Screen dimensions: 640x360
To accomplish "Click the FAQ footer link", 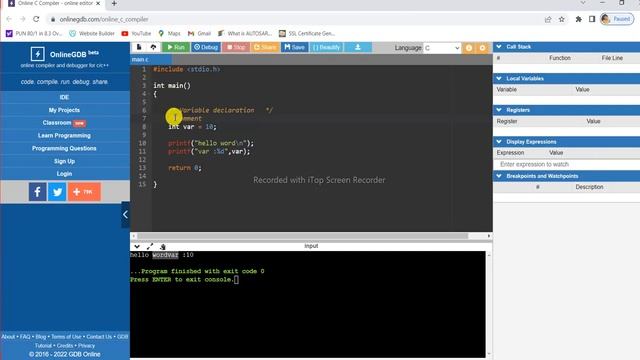I will (25, 337).
